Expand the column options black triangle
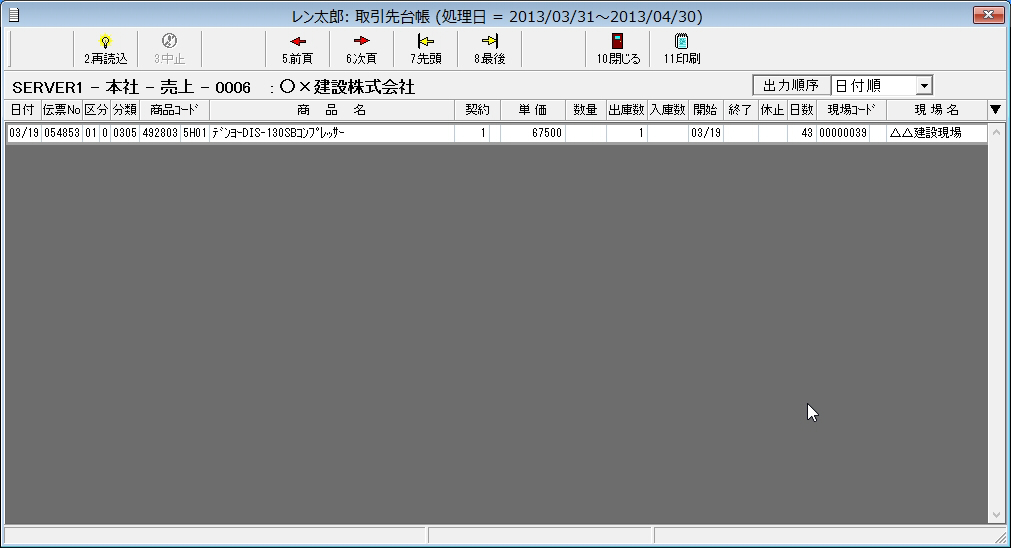The height and width of the screenshot is (548, 1011). coord(995,109)
